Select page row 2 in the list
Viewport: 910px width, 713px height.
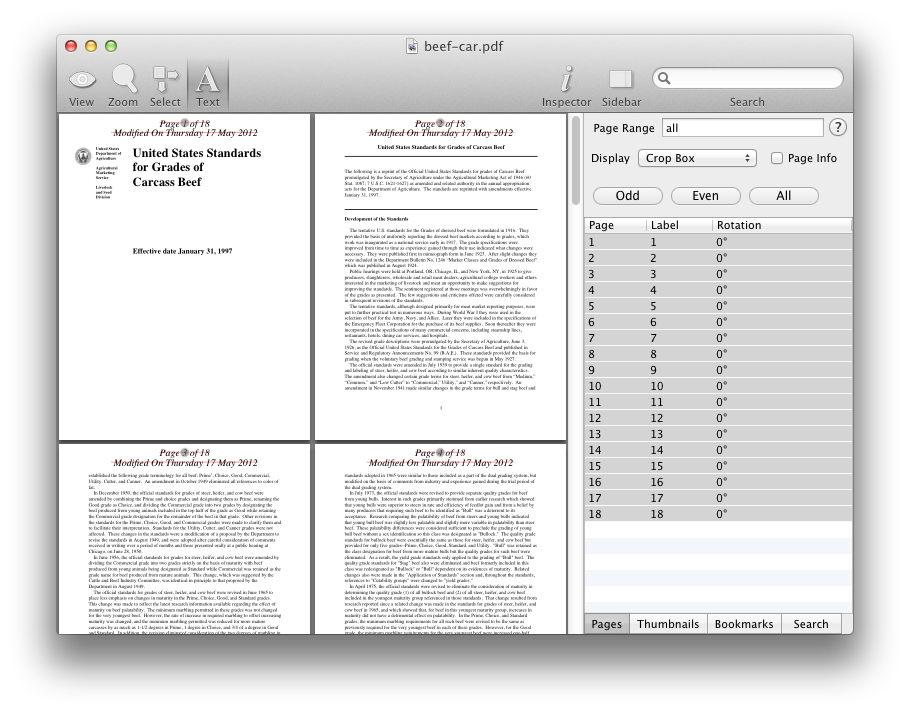[x=718, y=258]
